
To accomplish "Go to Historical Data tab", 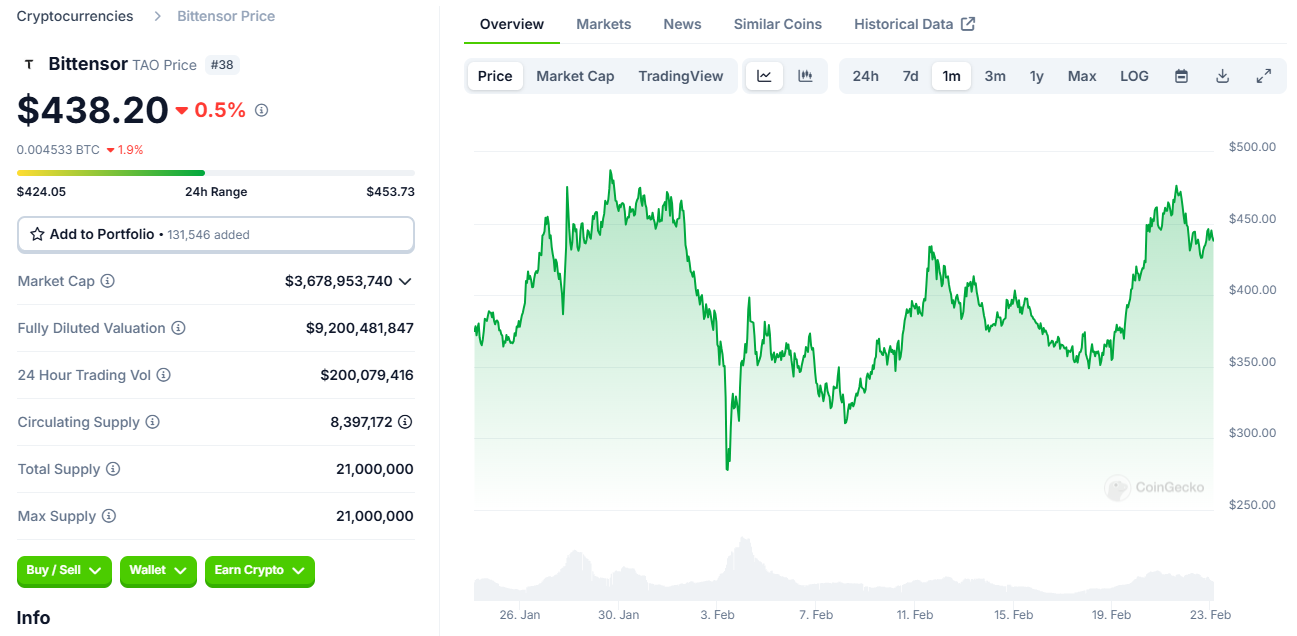I will 914,24.
